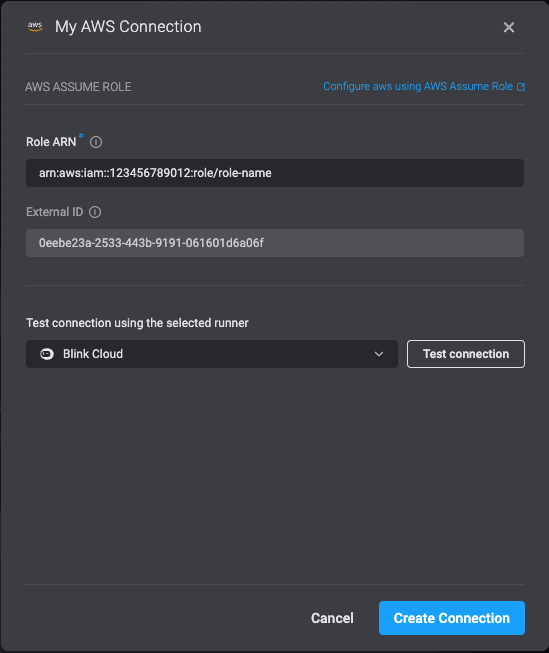Click the Role ARN info icon

tap(96, 142)
